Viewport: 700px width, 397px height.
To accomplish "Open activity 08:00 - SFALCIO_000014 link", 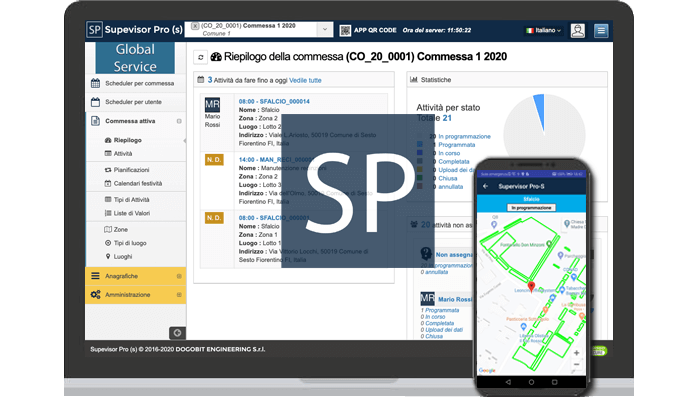I will [274, 101].
